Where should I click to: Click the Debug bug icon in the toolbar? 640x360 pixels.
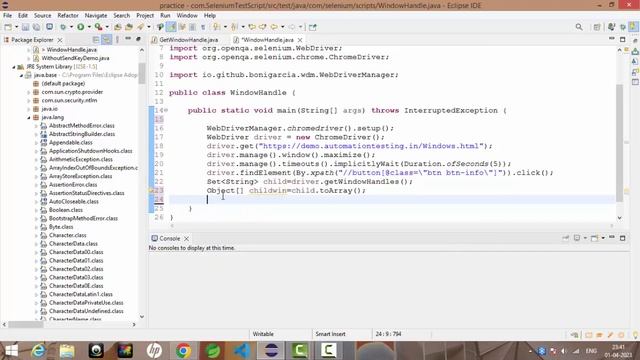63,27
